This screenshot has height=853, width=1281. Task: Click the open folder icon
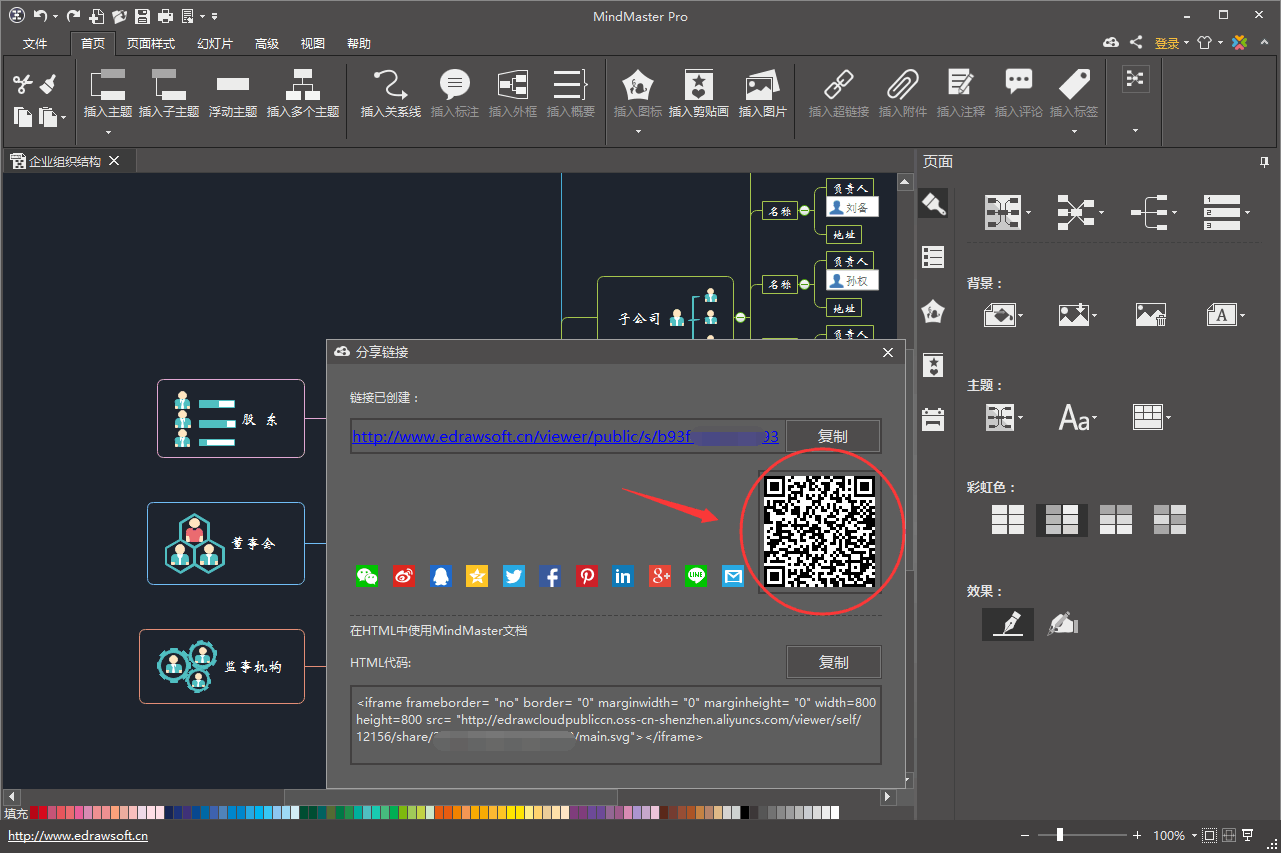point(119,16)
